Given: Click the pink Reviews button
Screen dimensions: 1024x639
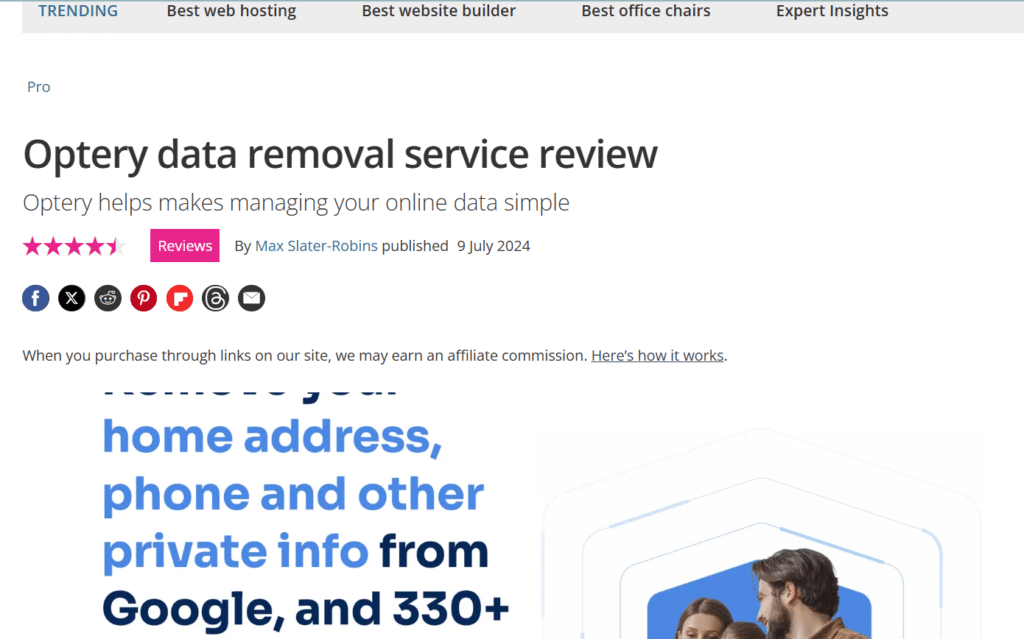Looking at the screenshot, I should coord(185,246).
